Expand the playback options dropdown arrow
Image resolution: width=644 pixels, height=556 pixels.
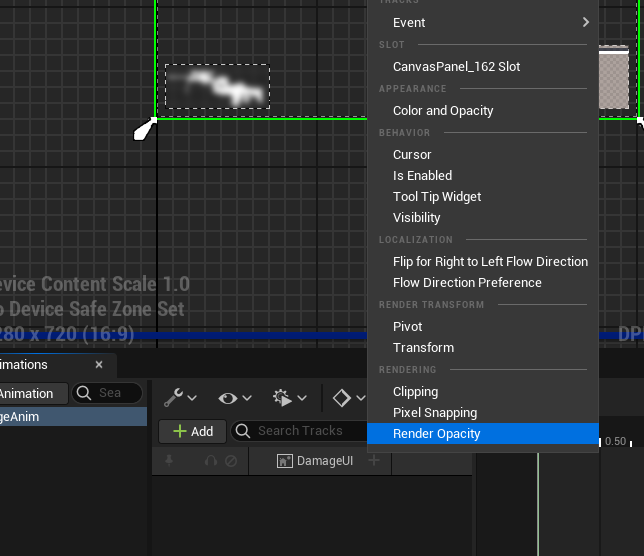click(302, 398)
